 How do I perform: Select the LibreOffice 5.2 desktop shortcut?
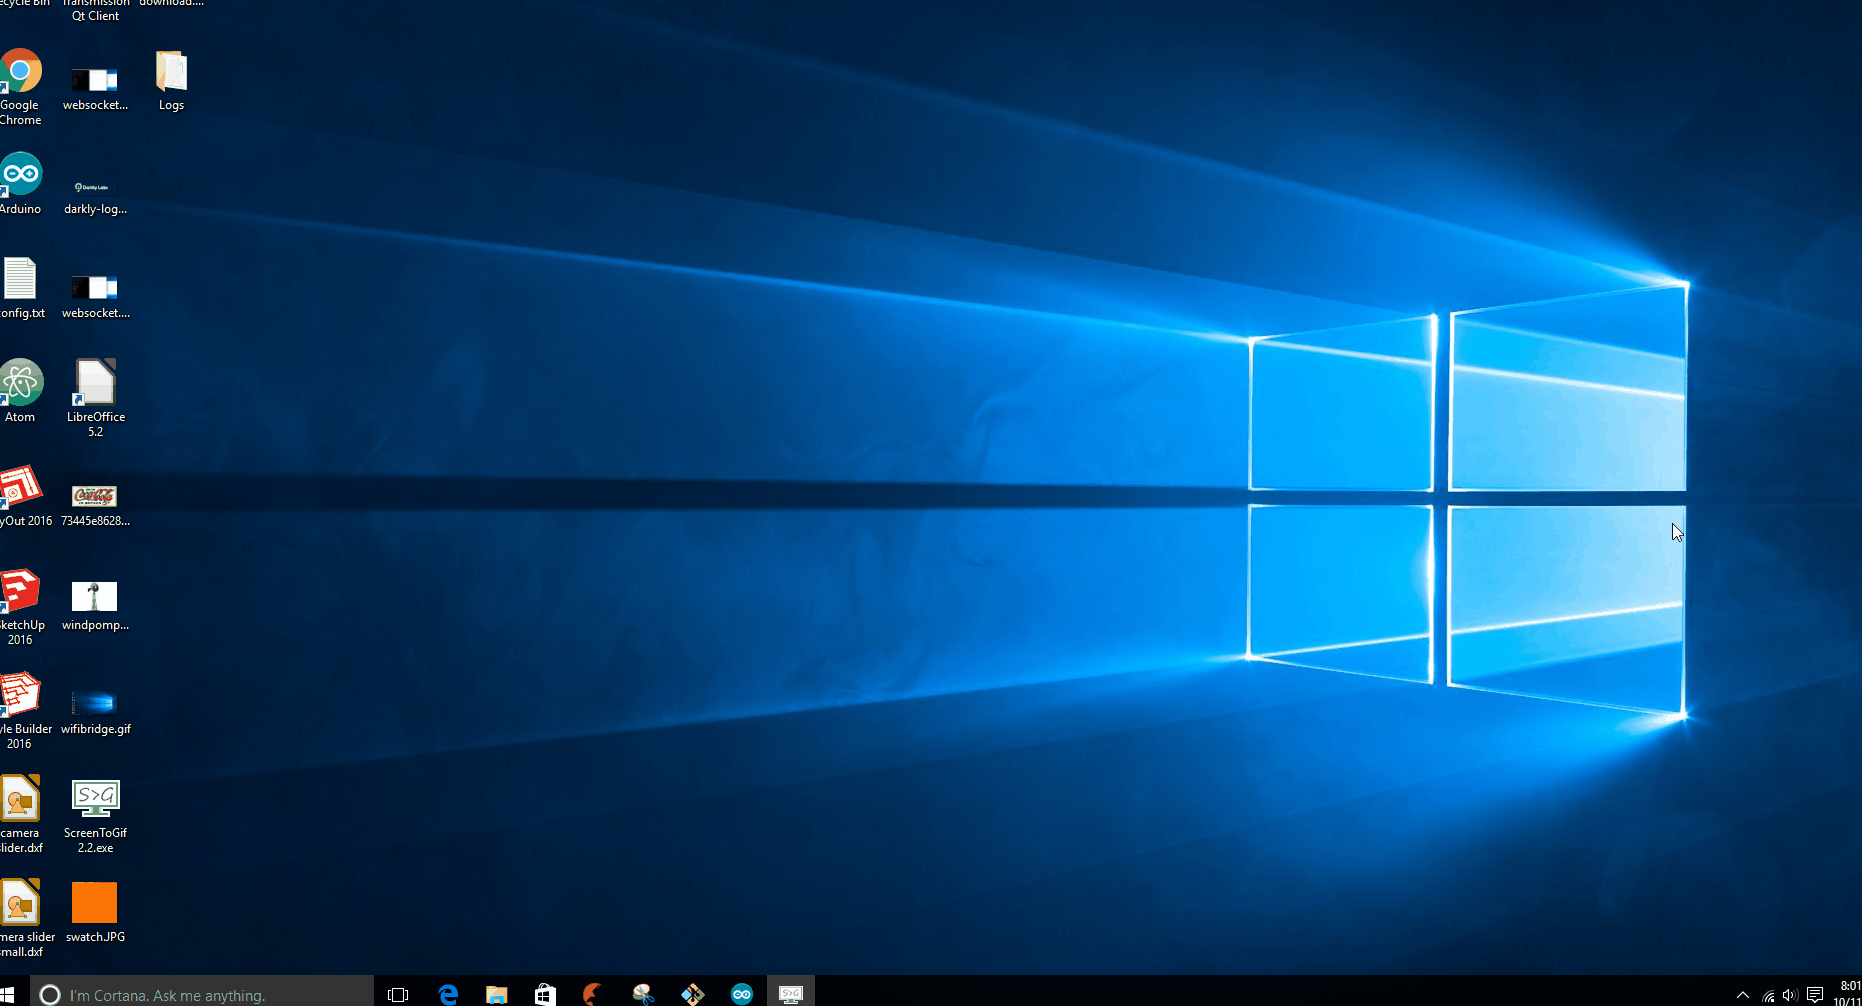[95, 398]
